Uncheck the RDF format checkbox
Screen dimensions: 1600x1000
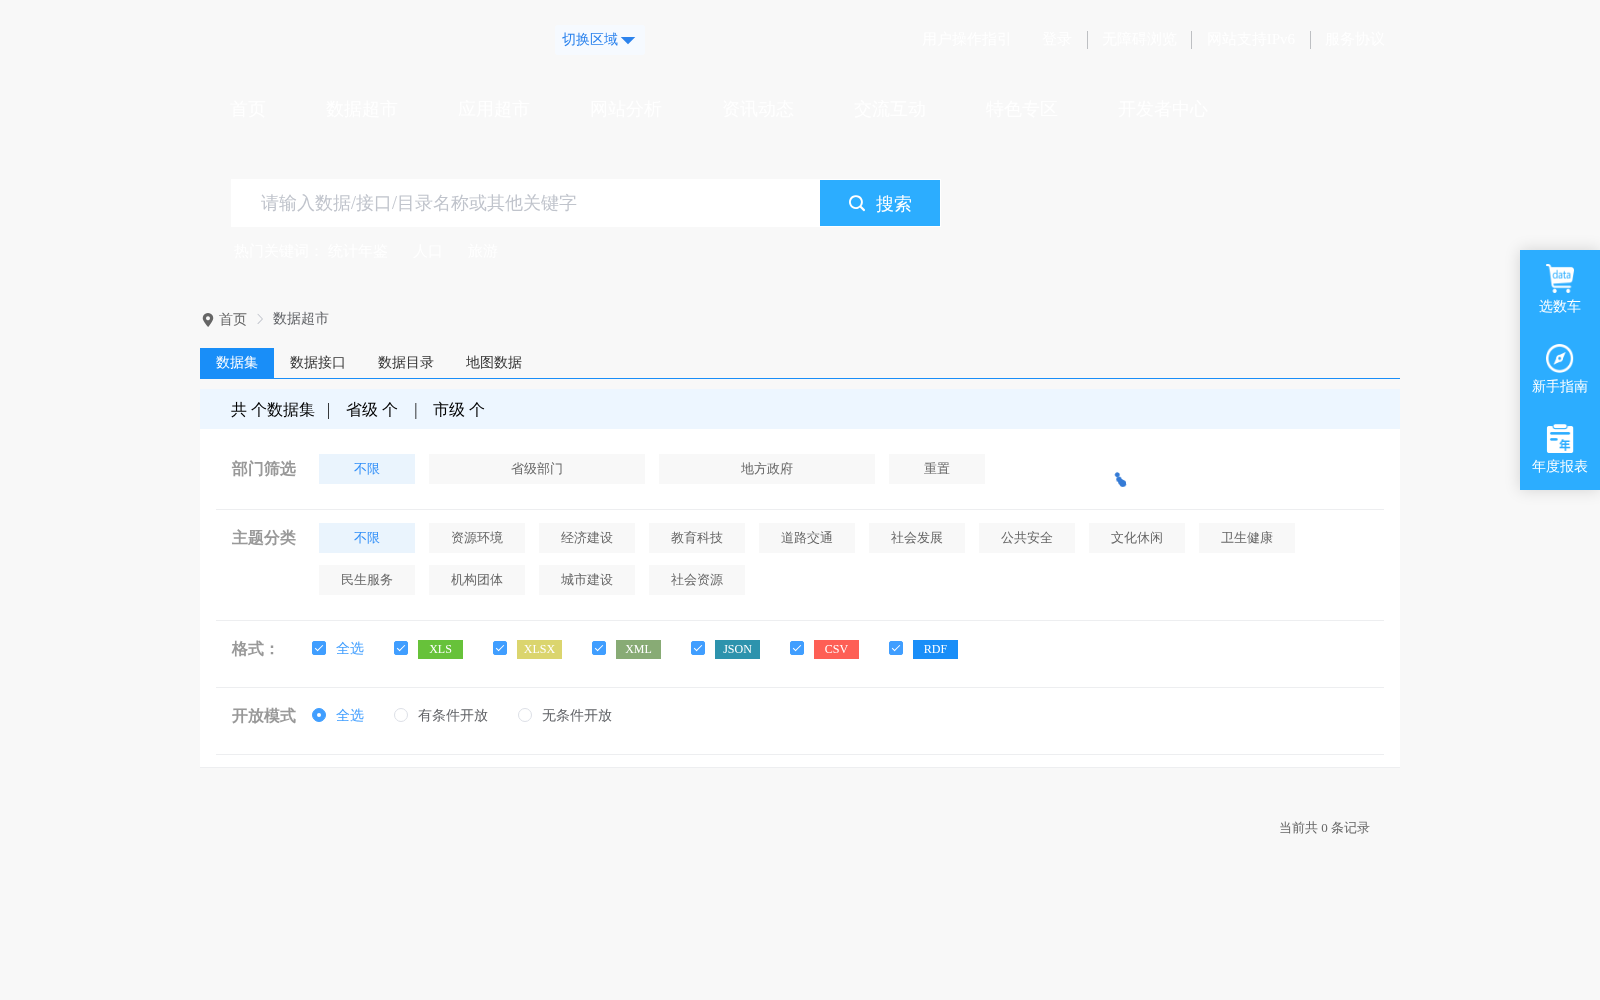coord(896,648)
